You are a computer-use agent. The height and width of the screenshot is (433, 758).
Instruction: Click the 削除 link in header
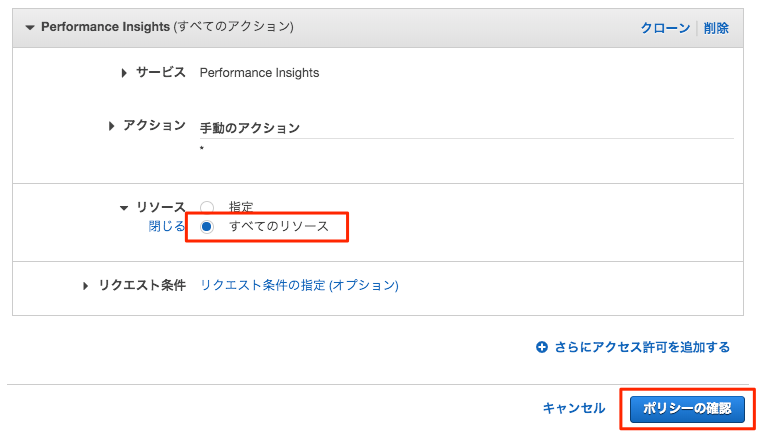716,28
